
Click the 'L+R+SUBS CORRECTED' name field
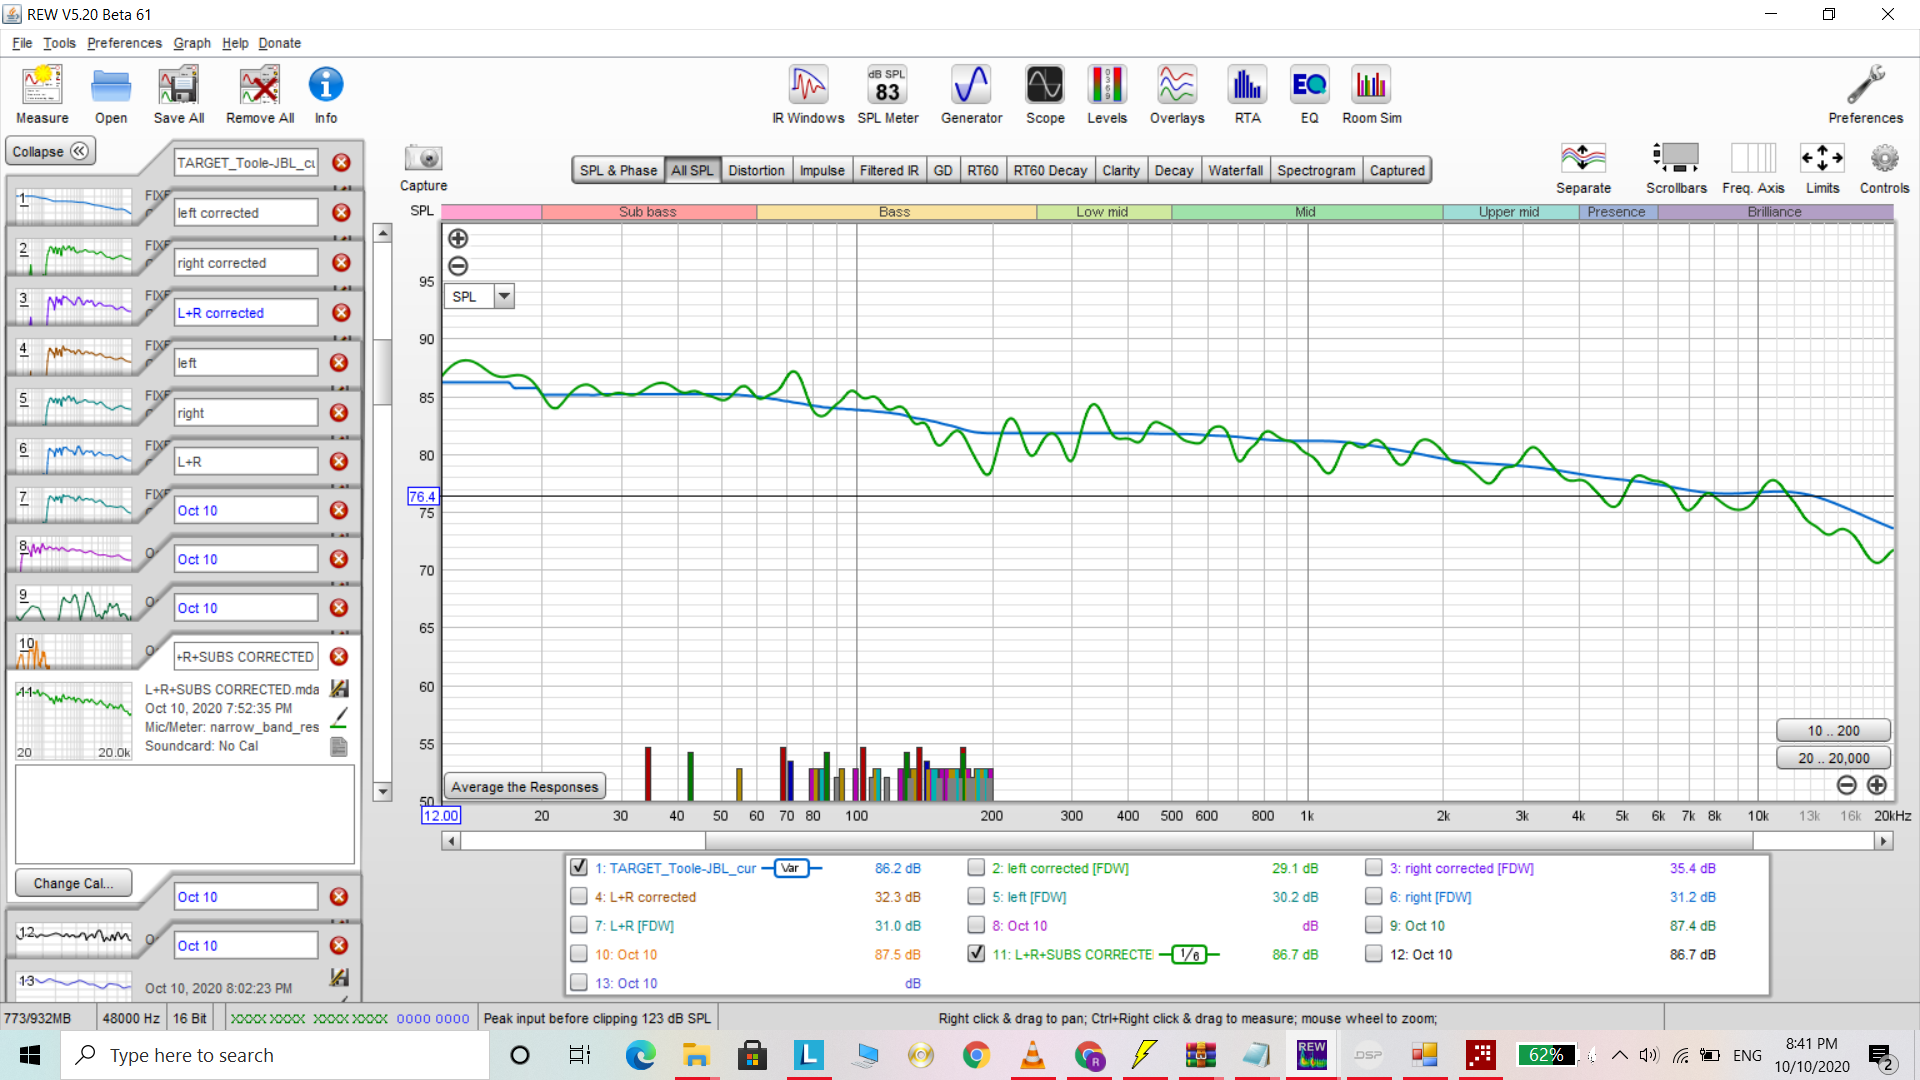(x=246, y=656)
